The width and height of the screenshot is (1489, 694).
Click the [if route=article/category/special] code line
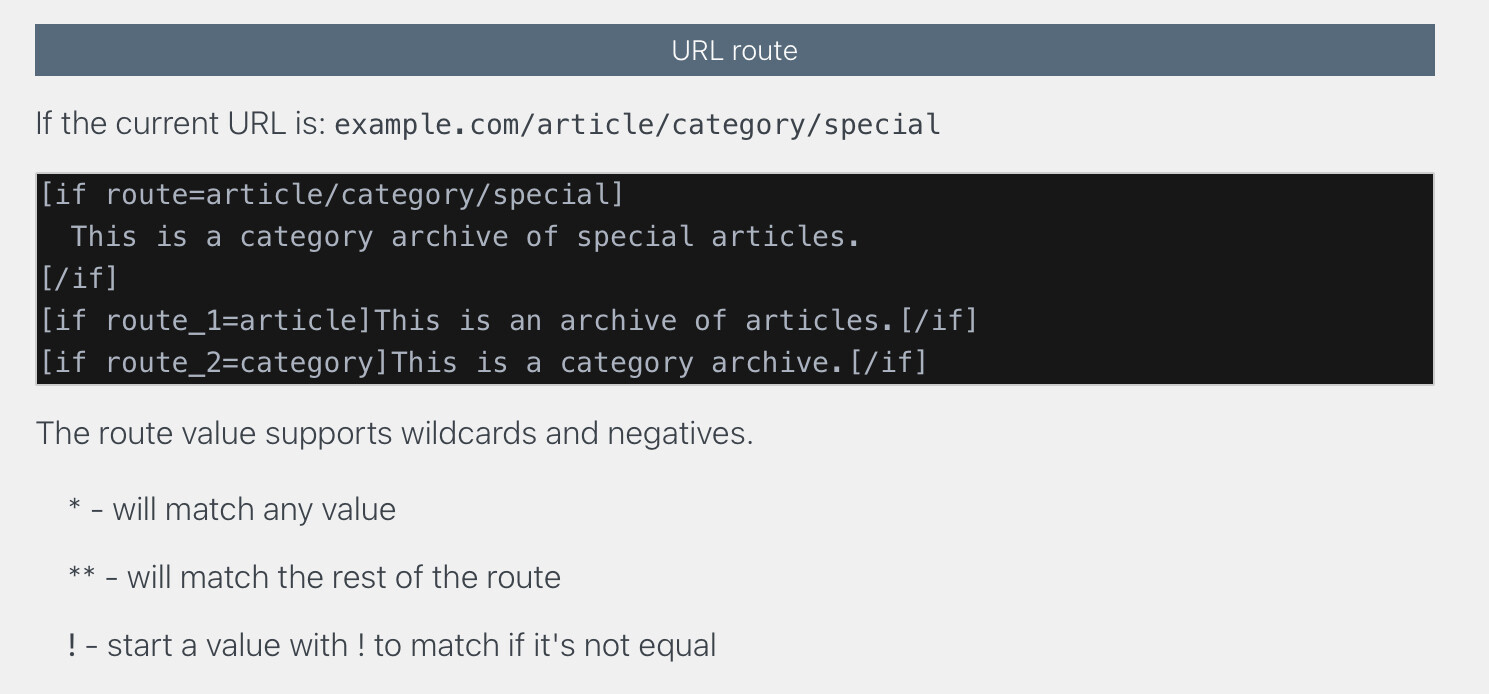(332, 194)
